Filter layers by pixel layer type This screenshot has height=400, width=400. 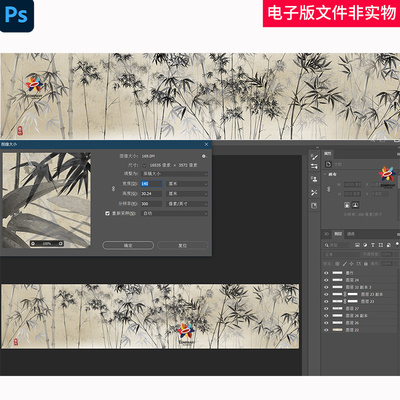[x=357, y=245]
